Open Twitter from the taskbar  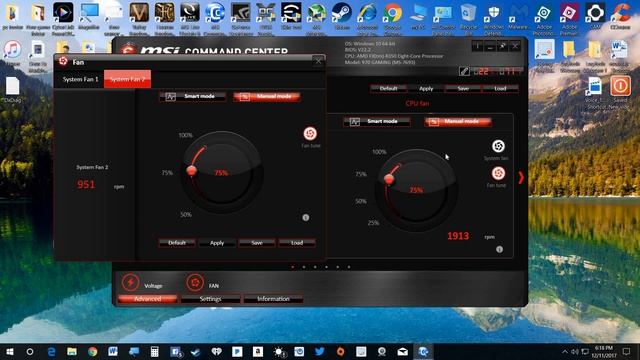pyautogui.click(x=320, y=351)
